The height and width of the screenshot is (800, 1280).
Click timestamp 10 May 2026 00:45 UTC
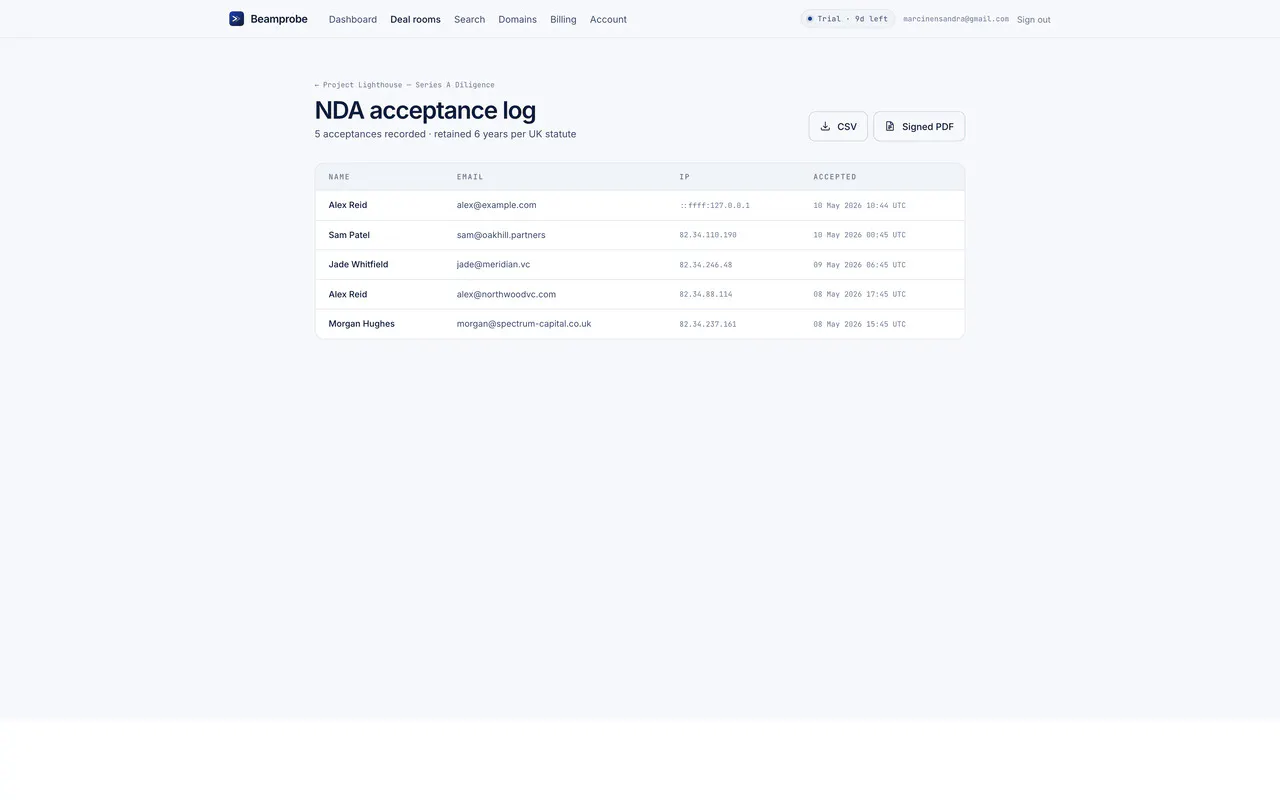[859, 235]
